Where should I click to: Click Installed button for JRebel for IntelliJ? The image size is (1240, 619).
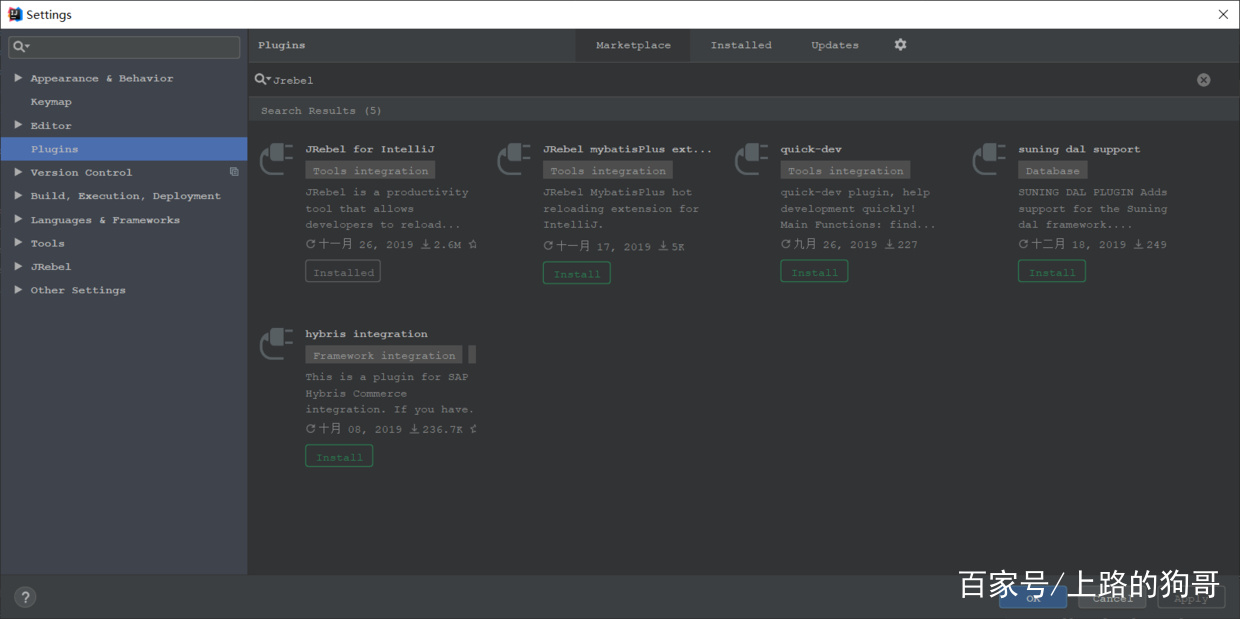[x=343, y=272]
